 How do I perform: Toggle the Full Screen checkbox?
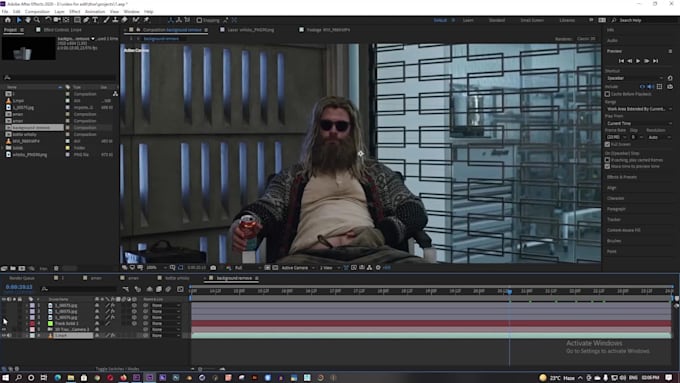tap(608, 144)
